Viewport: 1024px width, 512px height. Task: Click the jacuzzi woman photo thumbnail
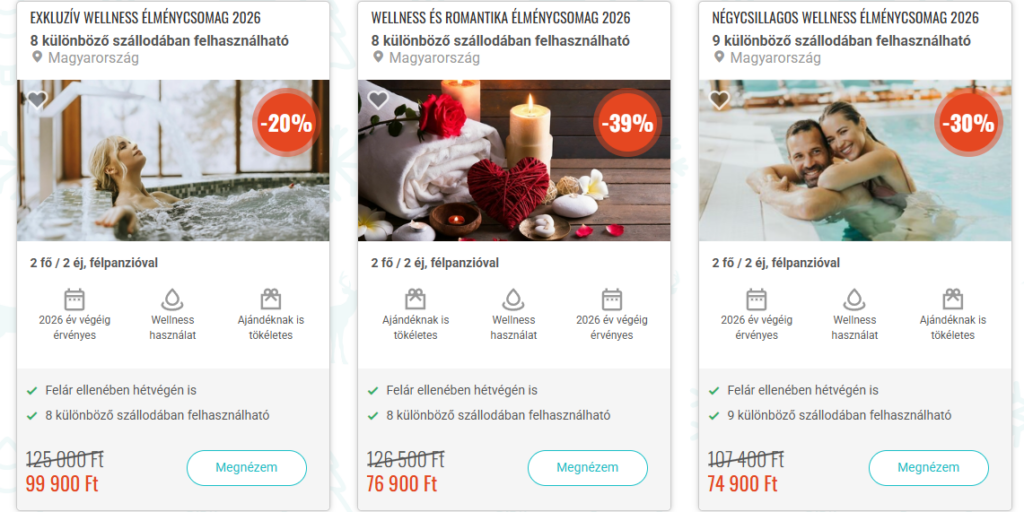coord(173,160)
